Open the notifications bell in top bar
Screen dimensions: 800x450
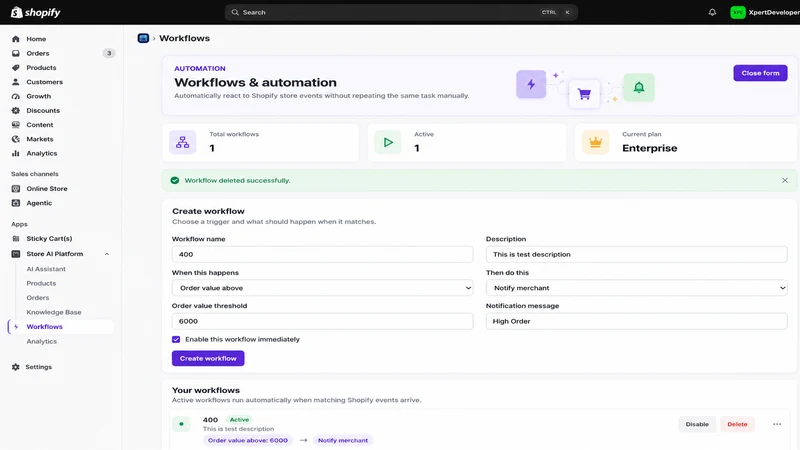click(x=712, y=12)
